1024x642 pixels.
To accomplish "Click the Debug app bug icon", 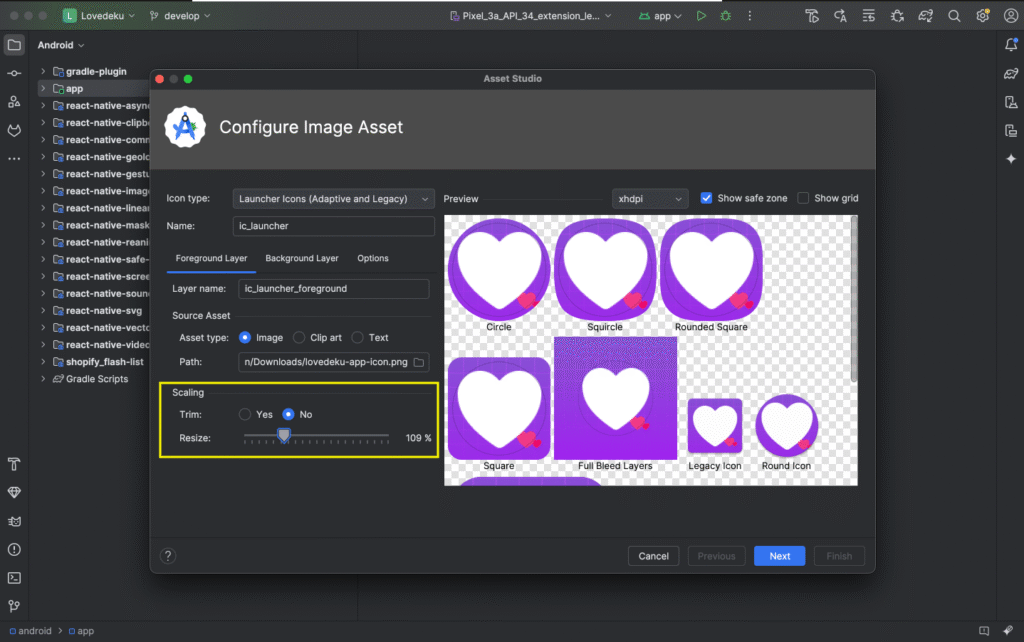I will click(x=726, y=16).
